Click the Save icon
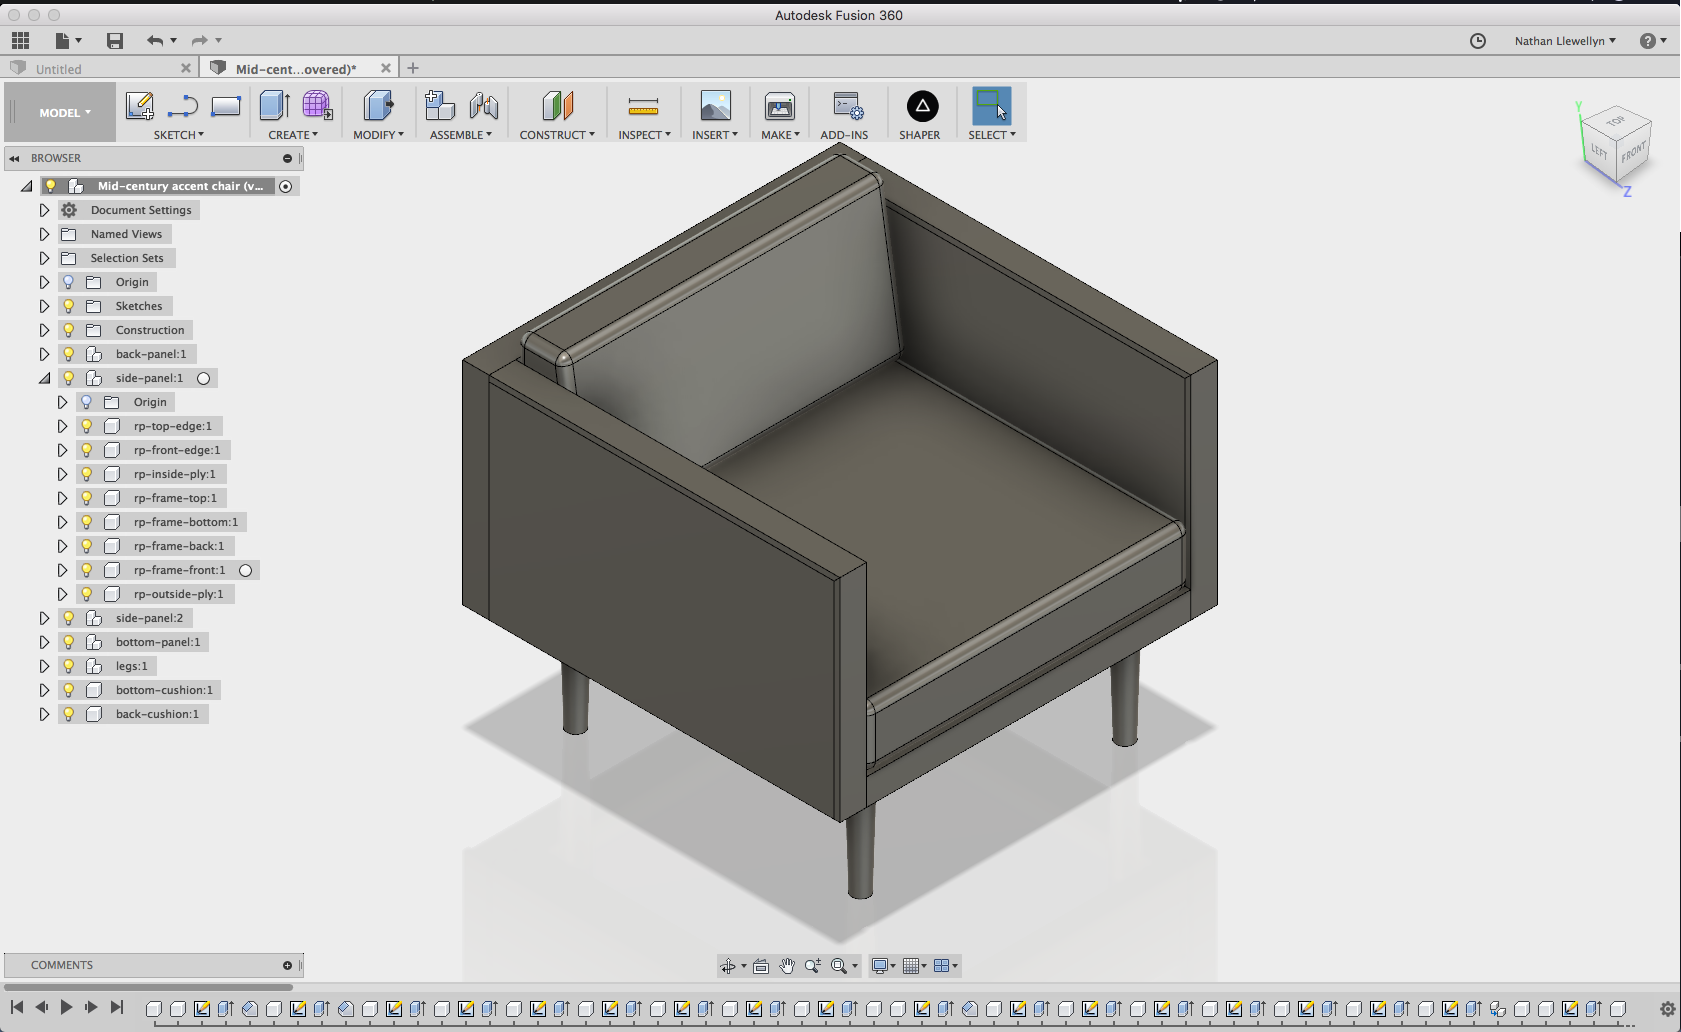The width and height of the screenshot is (1681, 1032). coord(115,41)
